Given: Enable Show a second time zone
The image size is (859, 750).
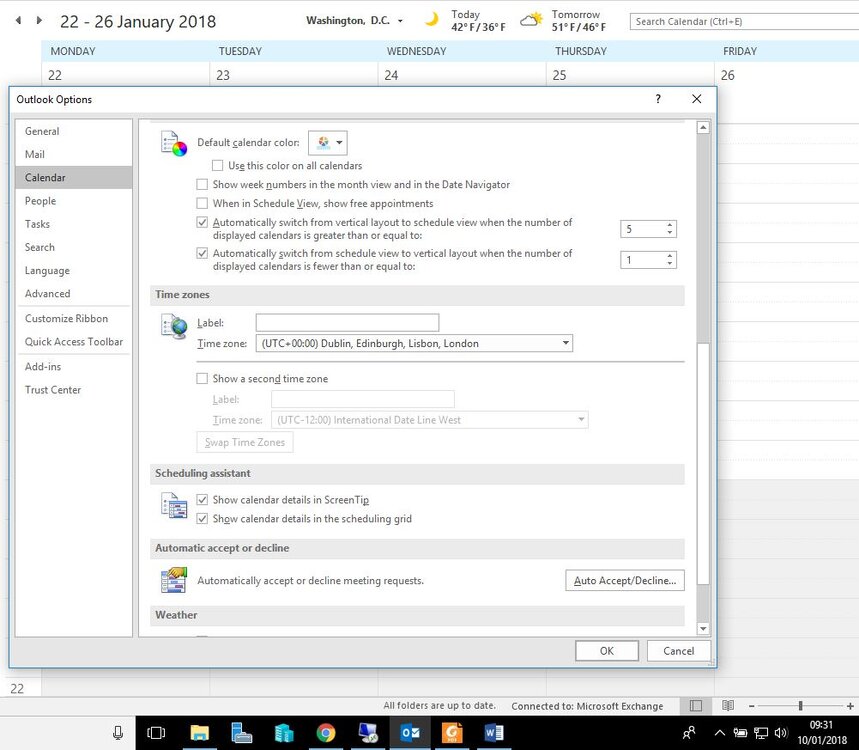Looking at the screenshot, I should [202, 379].
